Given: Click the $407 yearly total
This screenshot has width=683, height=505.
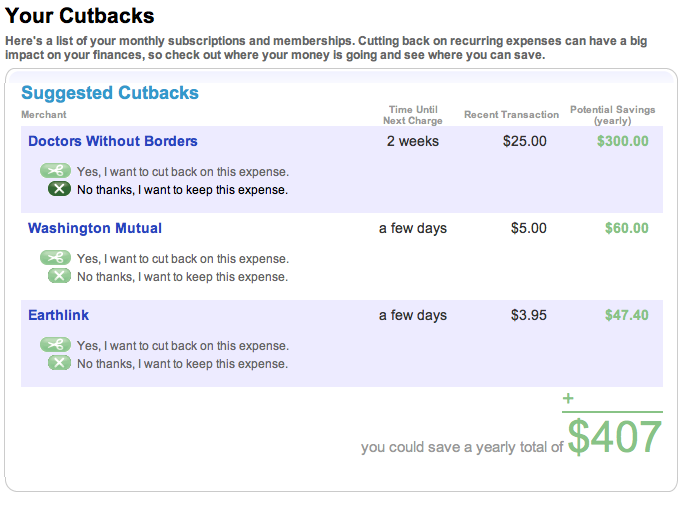Looking at the screenshot, I should (615, 438).
